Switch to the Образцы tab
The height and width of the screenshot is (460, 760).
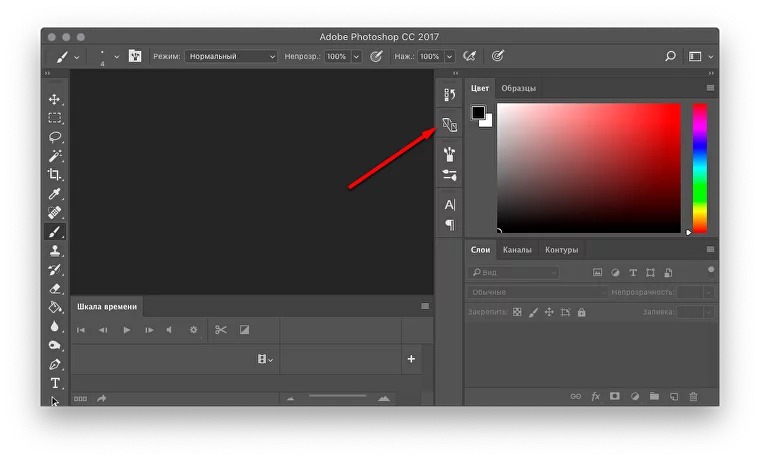[518, 88]
